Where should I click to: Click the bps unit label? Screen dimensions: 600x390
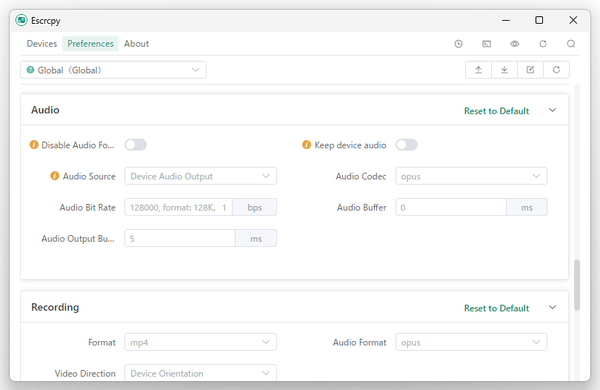point(254,207)
